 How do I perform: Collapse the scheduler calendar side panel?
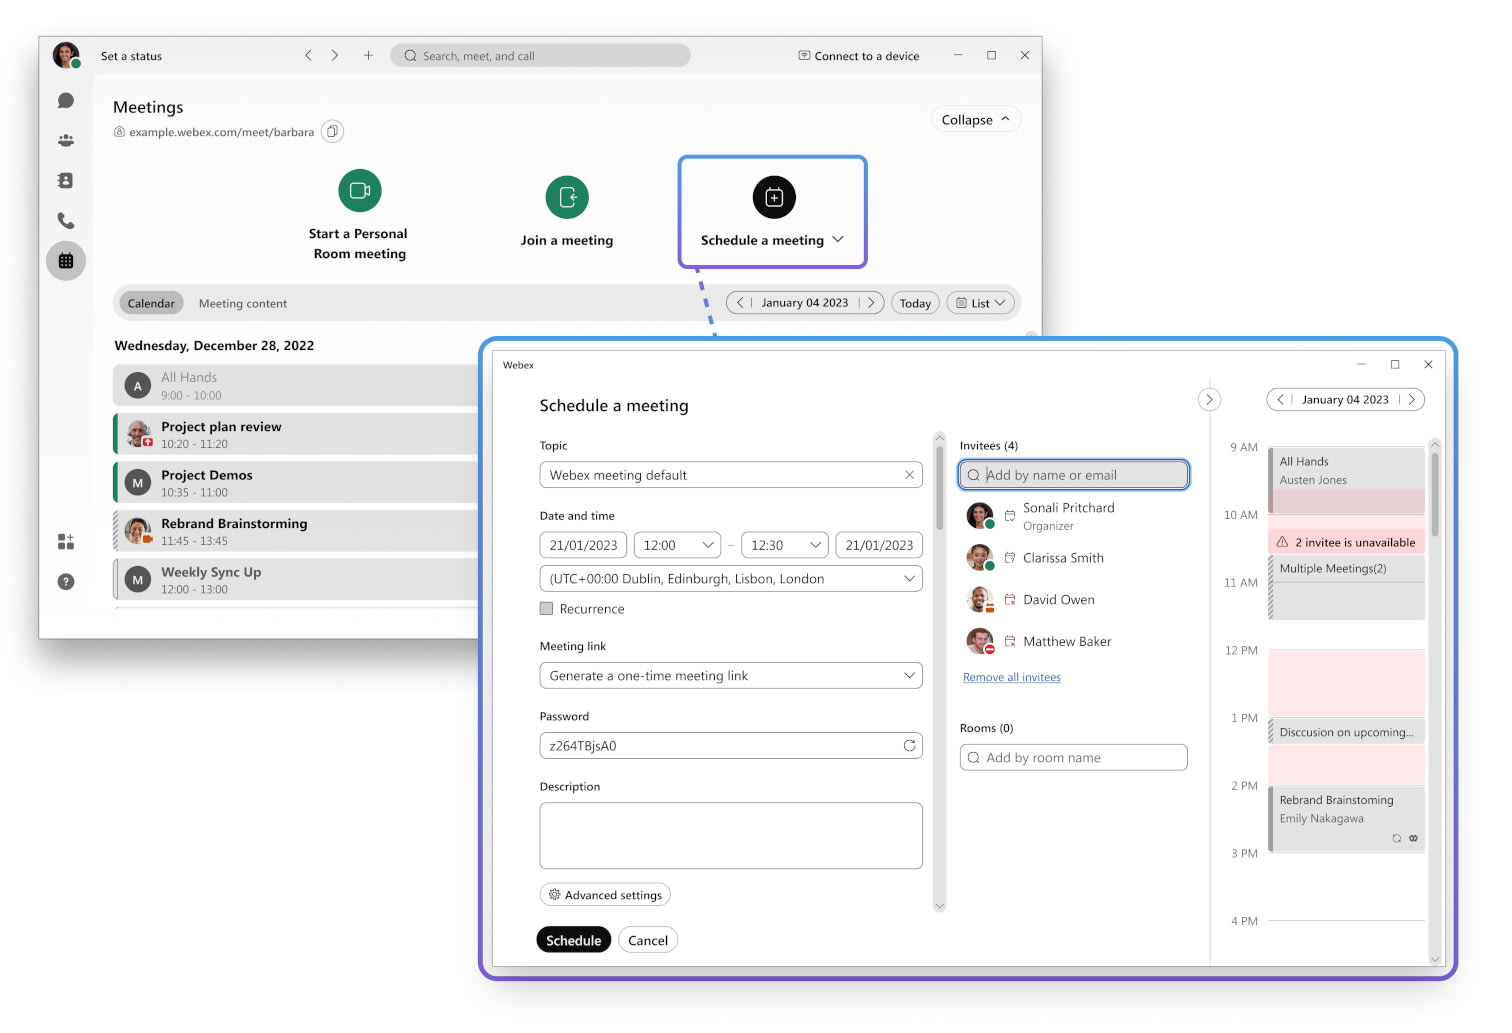point(1209,400)
